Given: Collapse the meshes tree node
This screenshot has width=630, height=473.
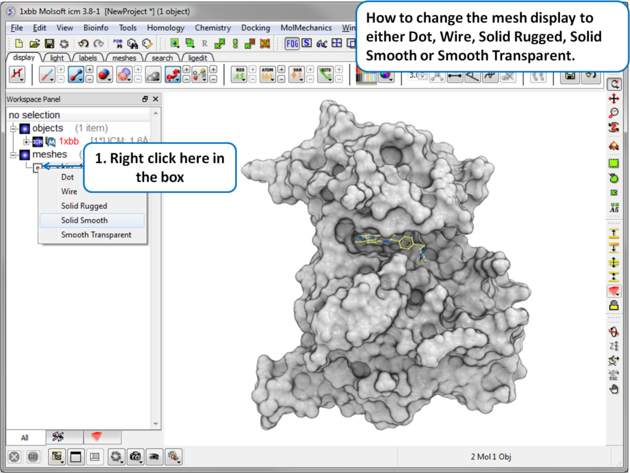Looking at the screenshot, I should 13,155.
